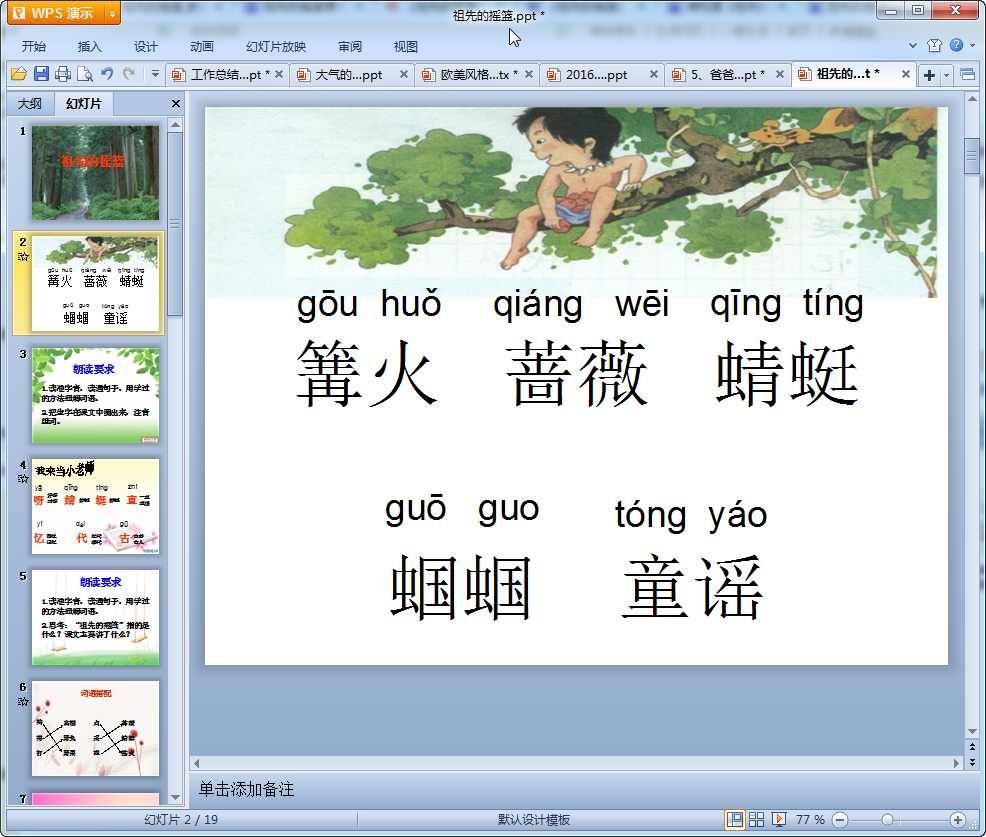Start slideshow from status bar icon
This screenshot has height=837, width=986.
pos(778,819)
